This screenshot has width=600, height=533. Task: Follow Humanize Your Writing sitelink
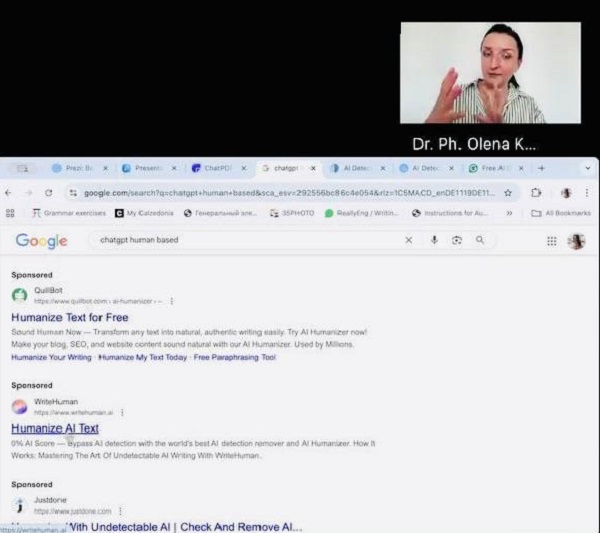coord(51,357)
